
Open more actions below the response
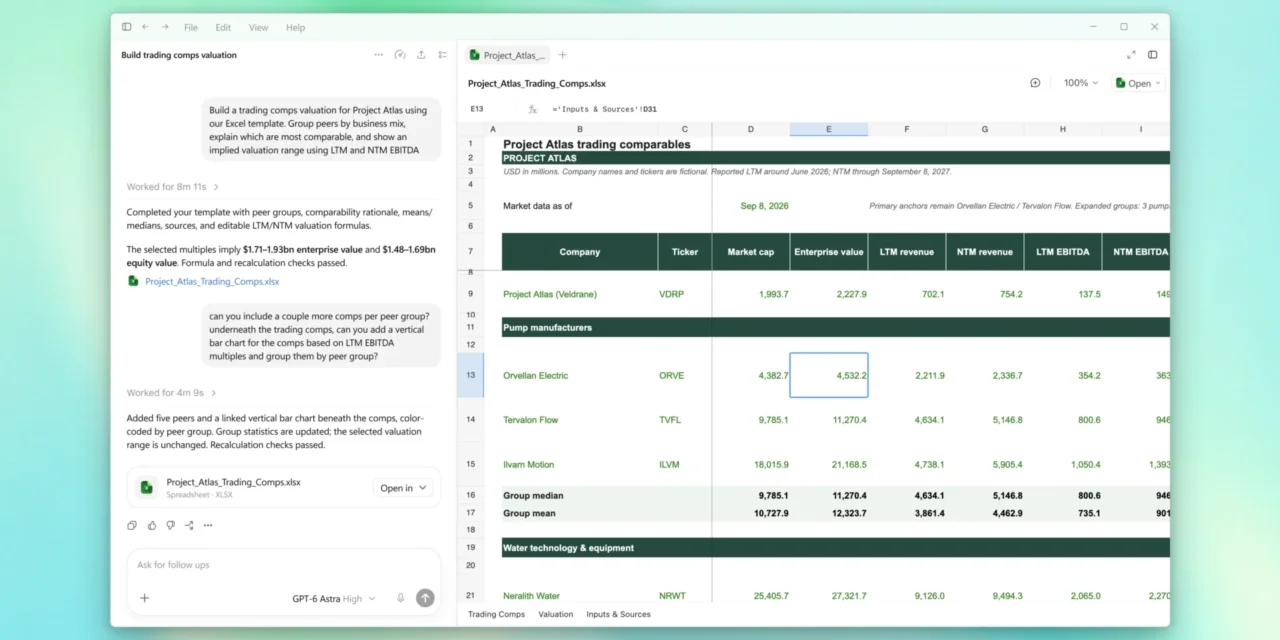(208, 525)
